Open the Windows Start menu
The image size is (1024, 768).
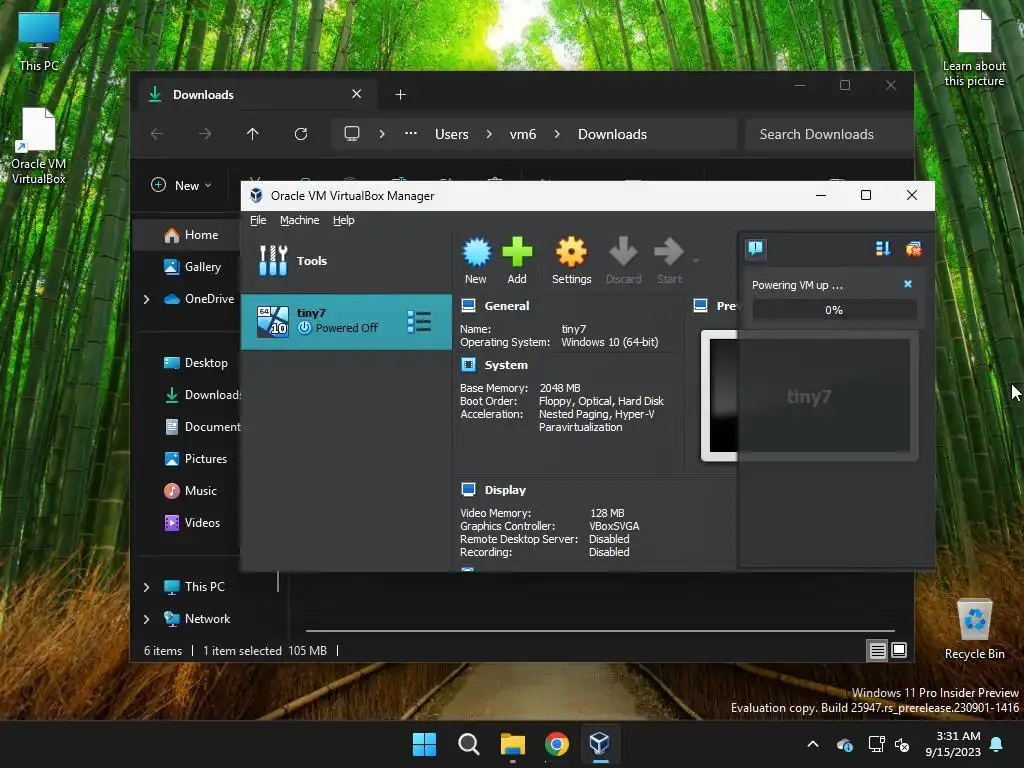(424, 744)
